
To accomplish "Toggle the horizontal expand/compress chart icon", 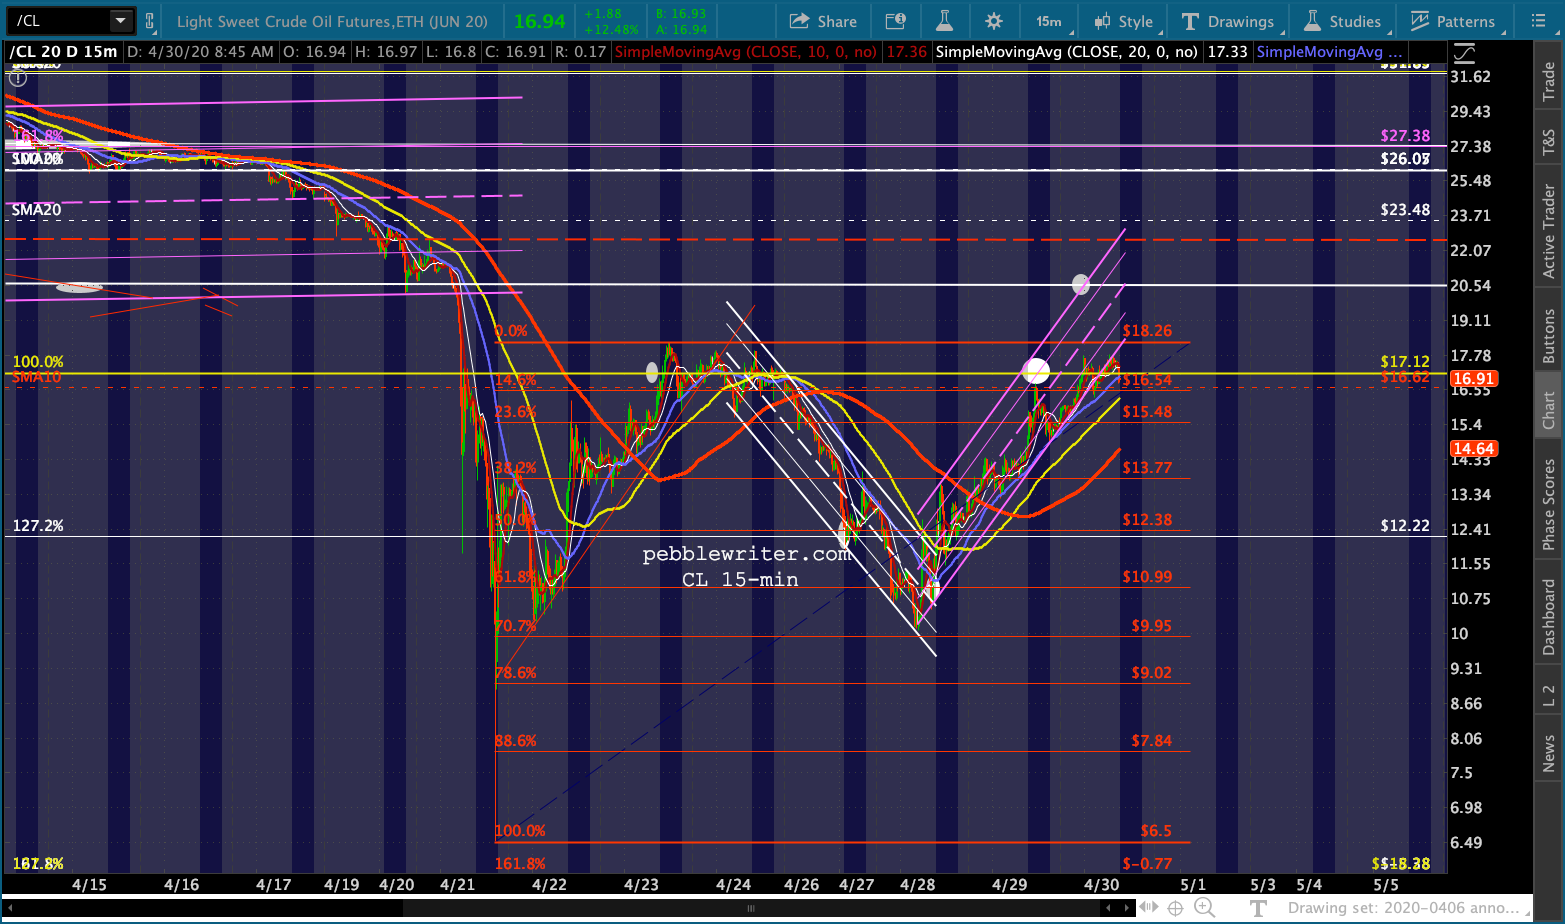I will [1149, 908].
